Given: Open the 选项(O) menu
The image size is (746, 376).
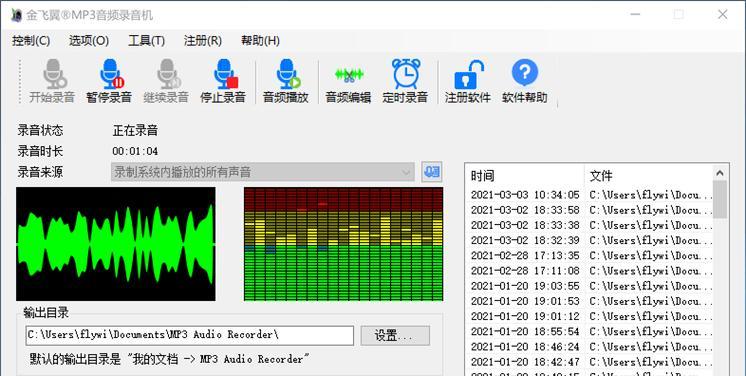Looking at the screenshot, I should [89, 41].
